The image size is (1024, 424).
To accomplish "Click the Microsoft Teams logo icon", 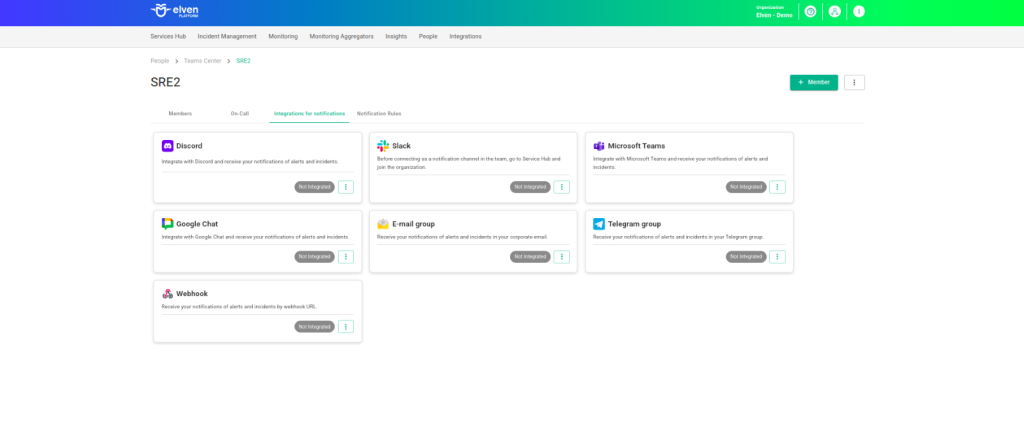I will click(599, 146).
